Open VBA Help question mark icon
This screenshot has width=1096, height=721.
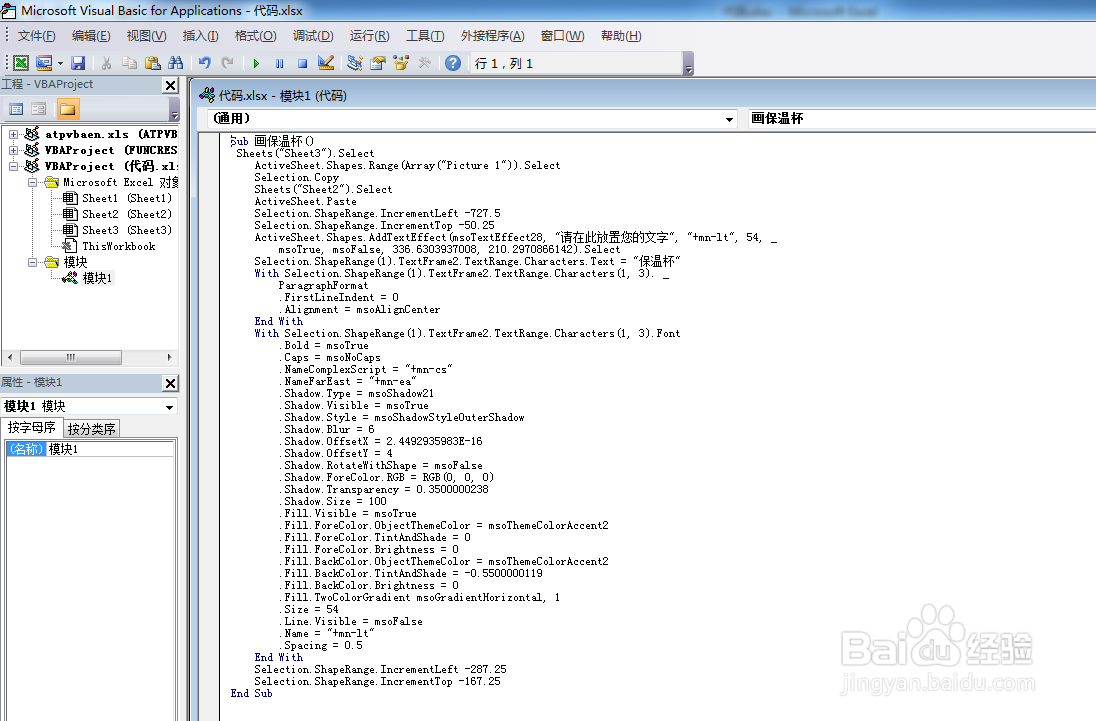point(453,64)
